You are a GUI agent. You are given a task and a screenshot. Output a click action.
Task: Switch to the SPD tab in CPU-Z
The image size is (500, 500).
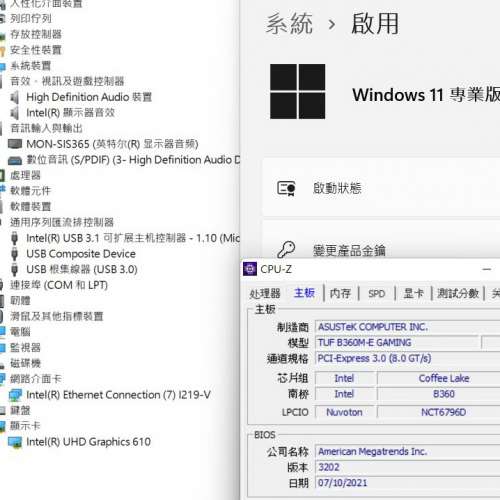point(377,294)
